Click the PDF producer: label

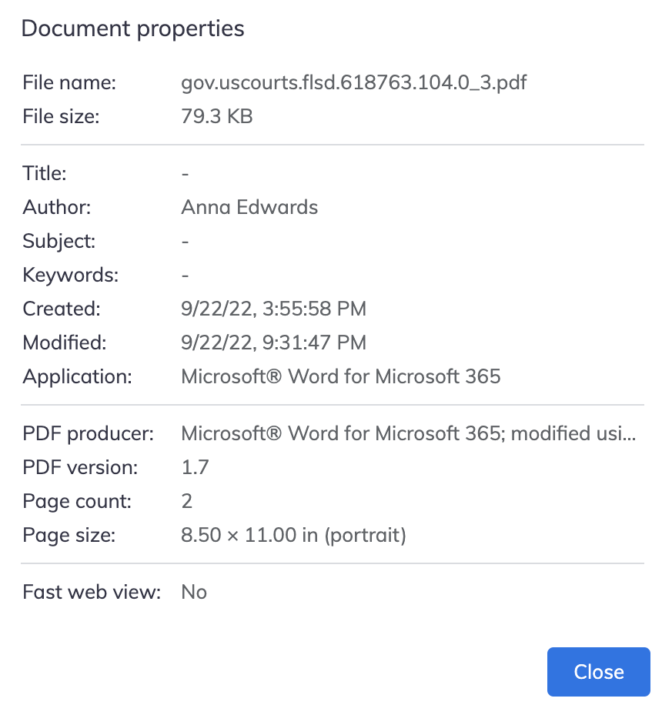click(x=88, y=434)
